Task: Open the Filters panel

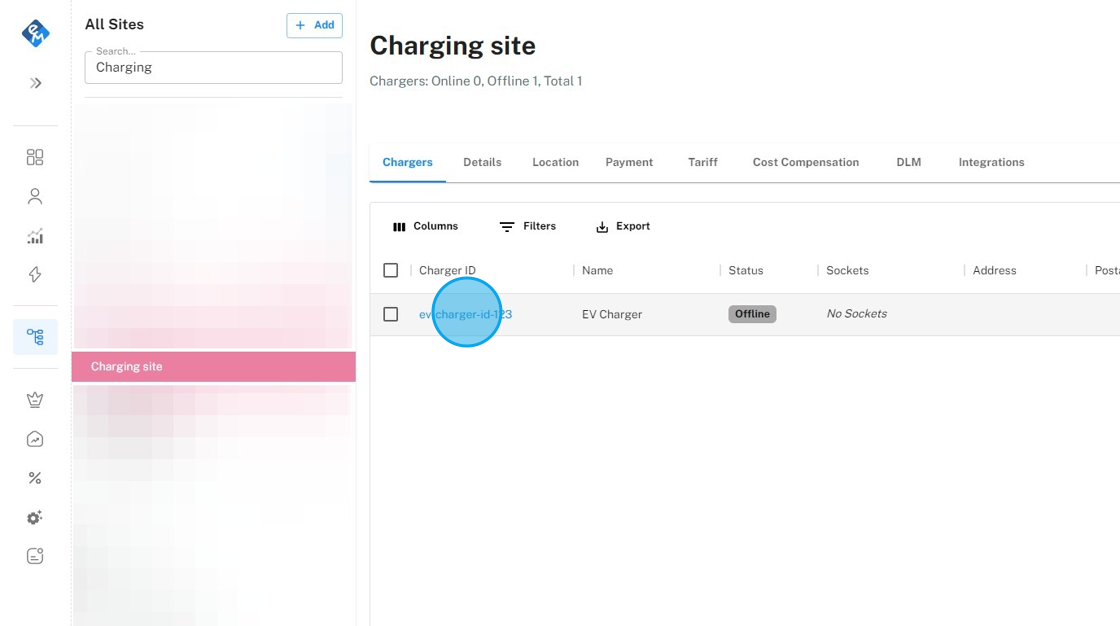Action: point(528,227)
